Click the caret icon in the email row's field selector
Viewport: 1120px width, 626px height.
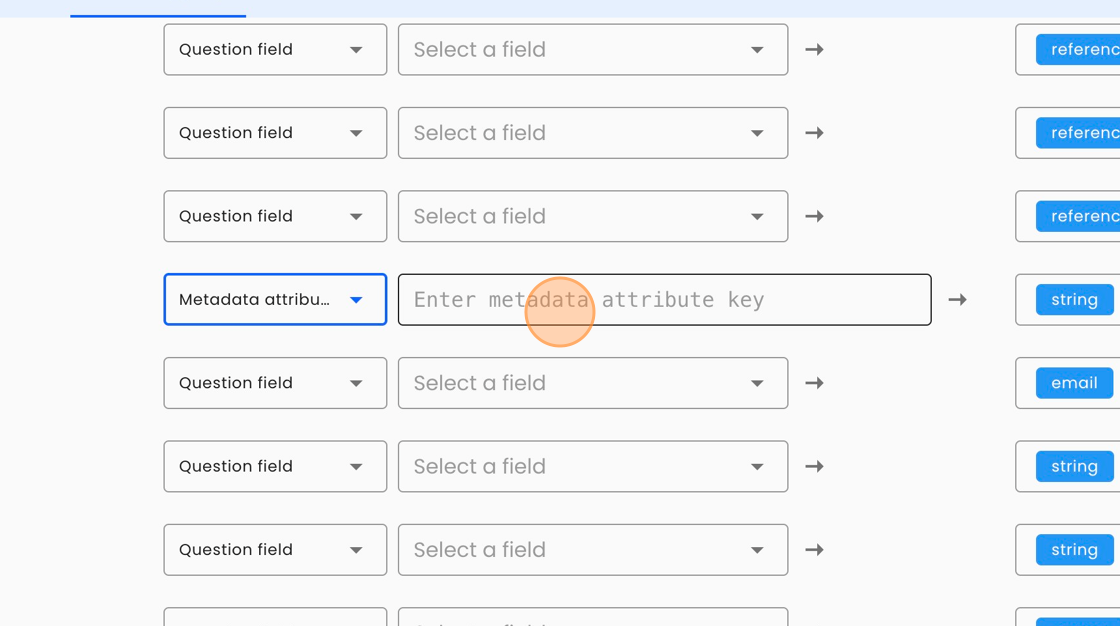tap(757, 383)
